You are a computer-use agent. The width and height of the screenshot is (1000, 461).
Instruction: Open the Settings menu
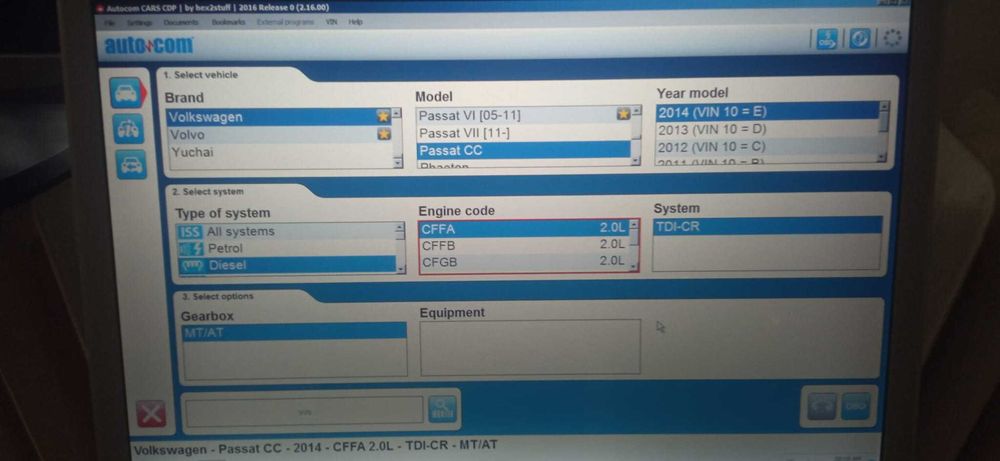pos(138,22)
